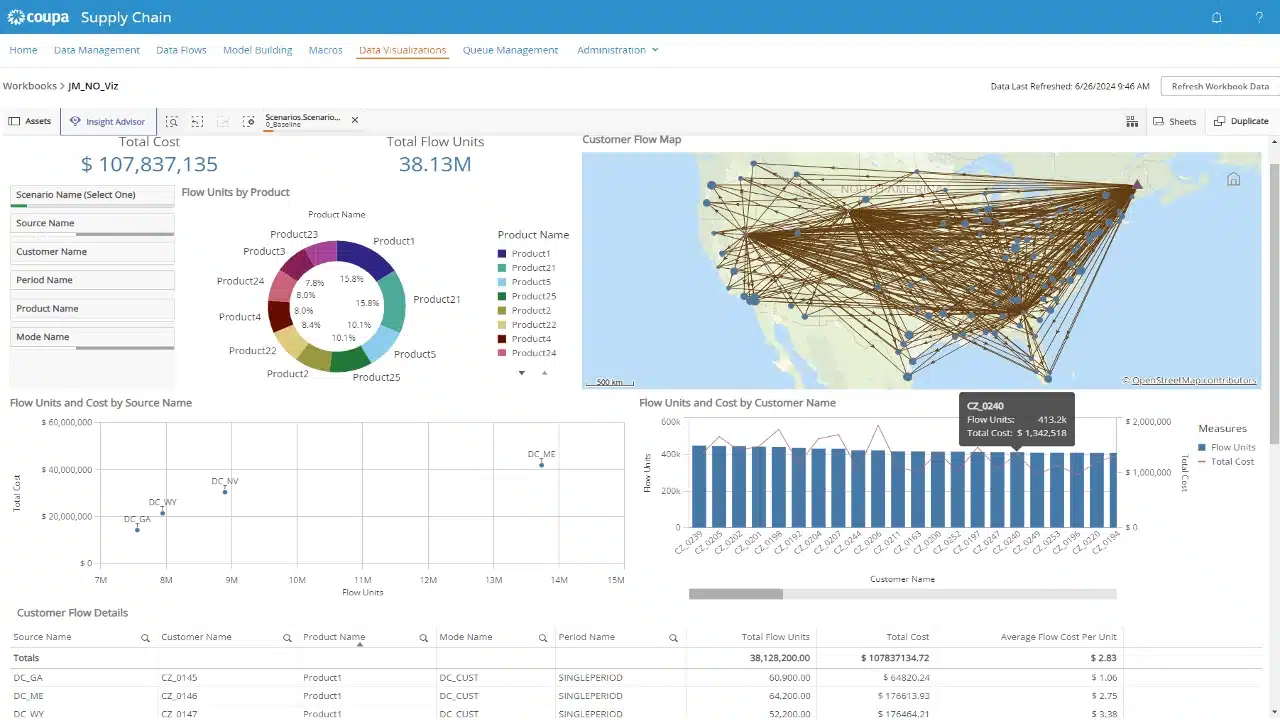Click the search icon in the Source Name column
This screenshot has height=720, width=1280.
pos(145,637)
